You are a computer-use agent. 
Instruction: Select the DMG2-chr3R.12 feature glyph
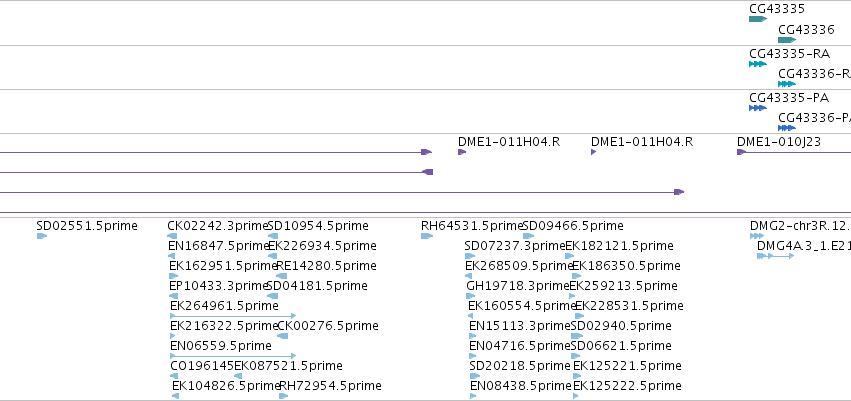[x=757, y=236]
